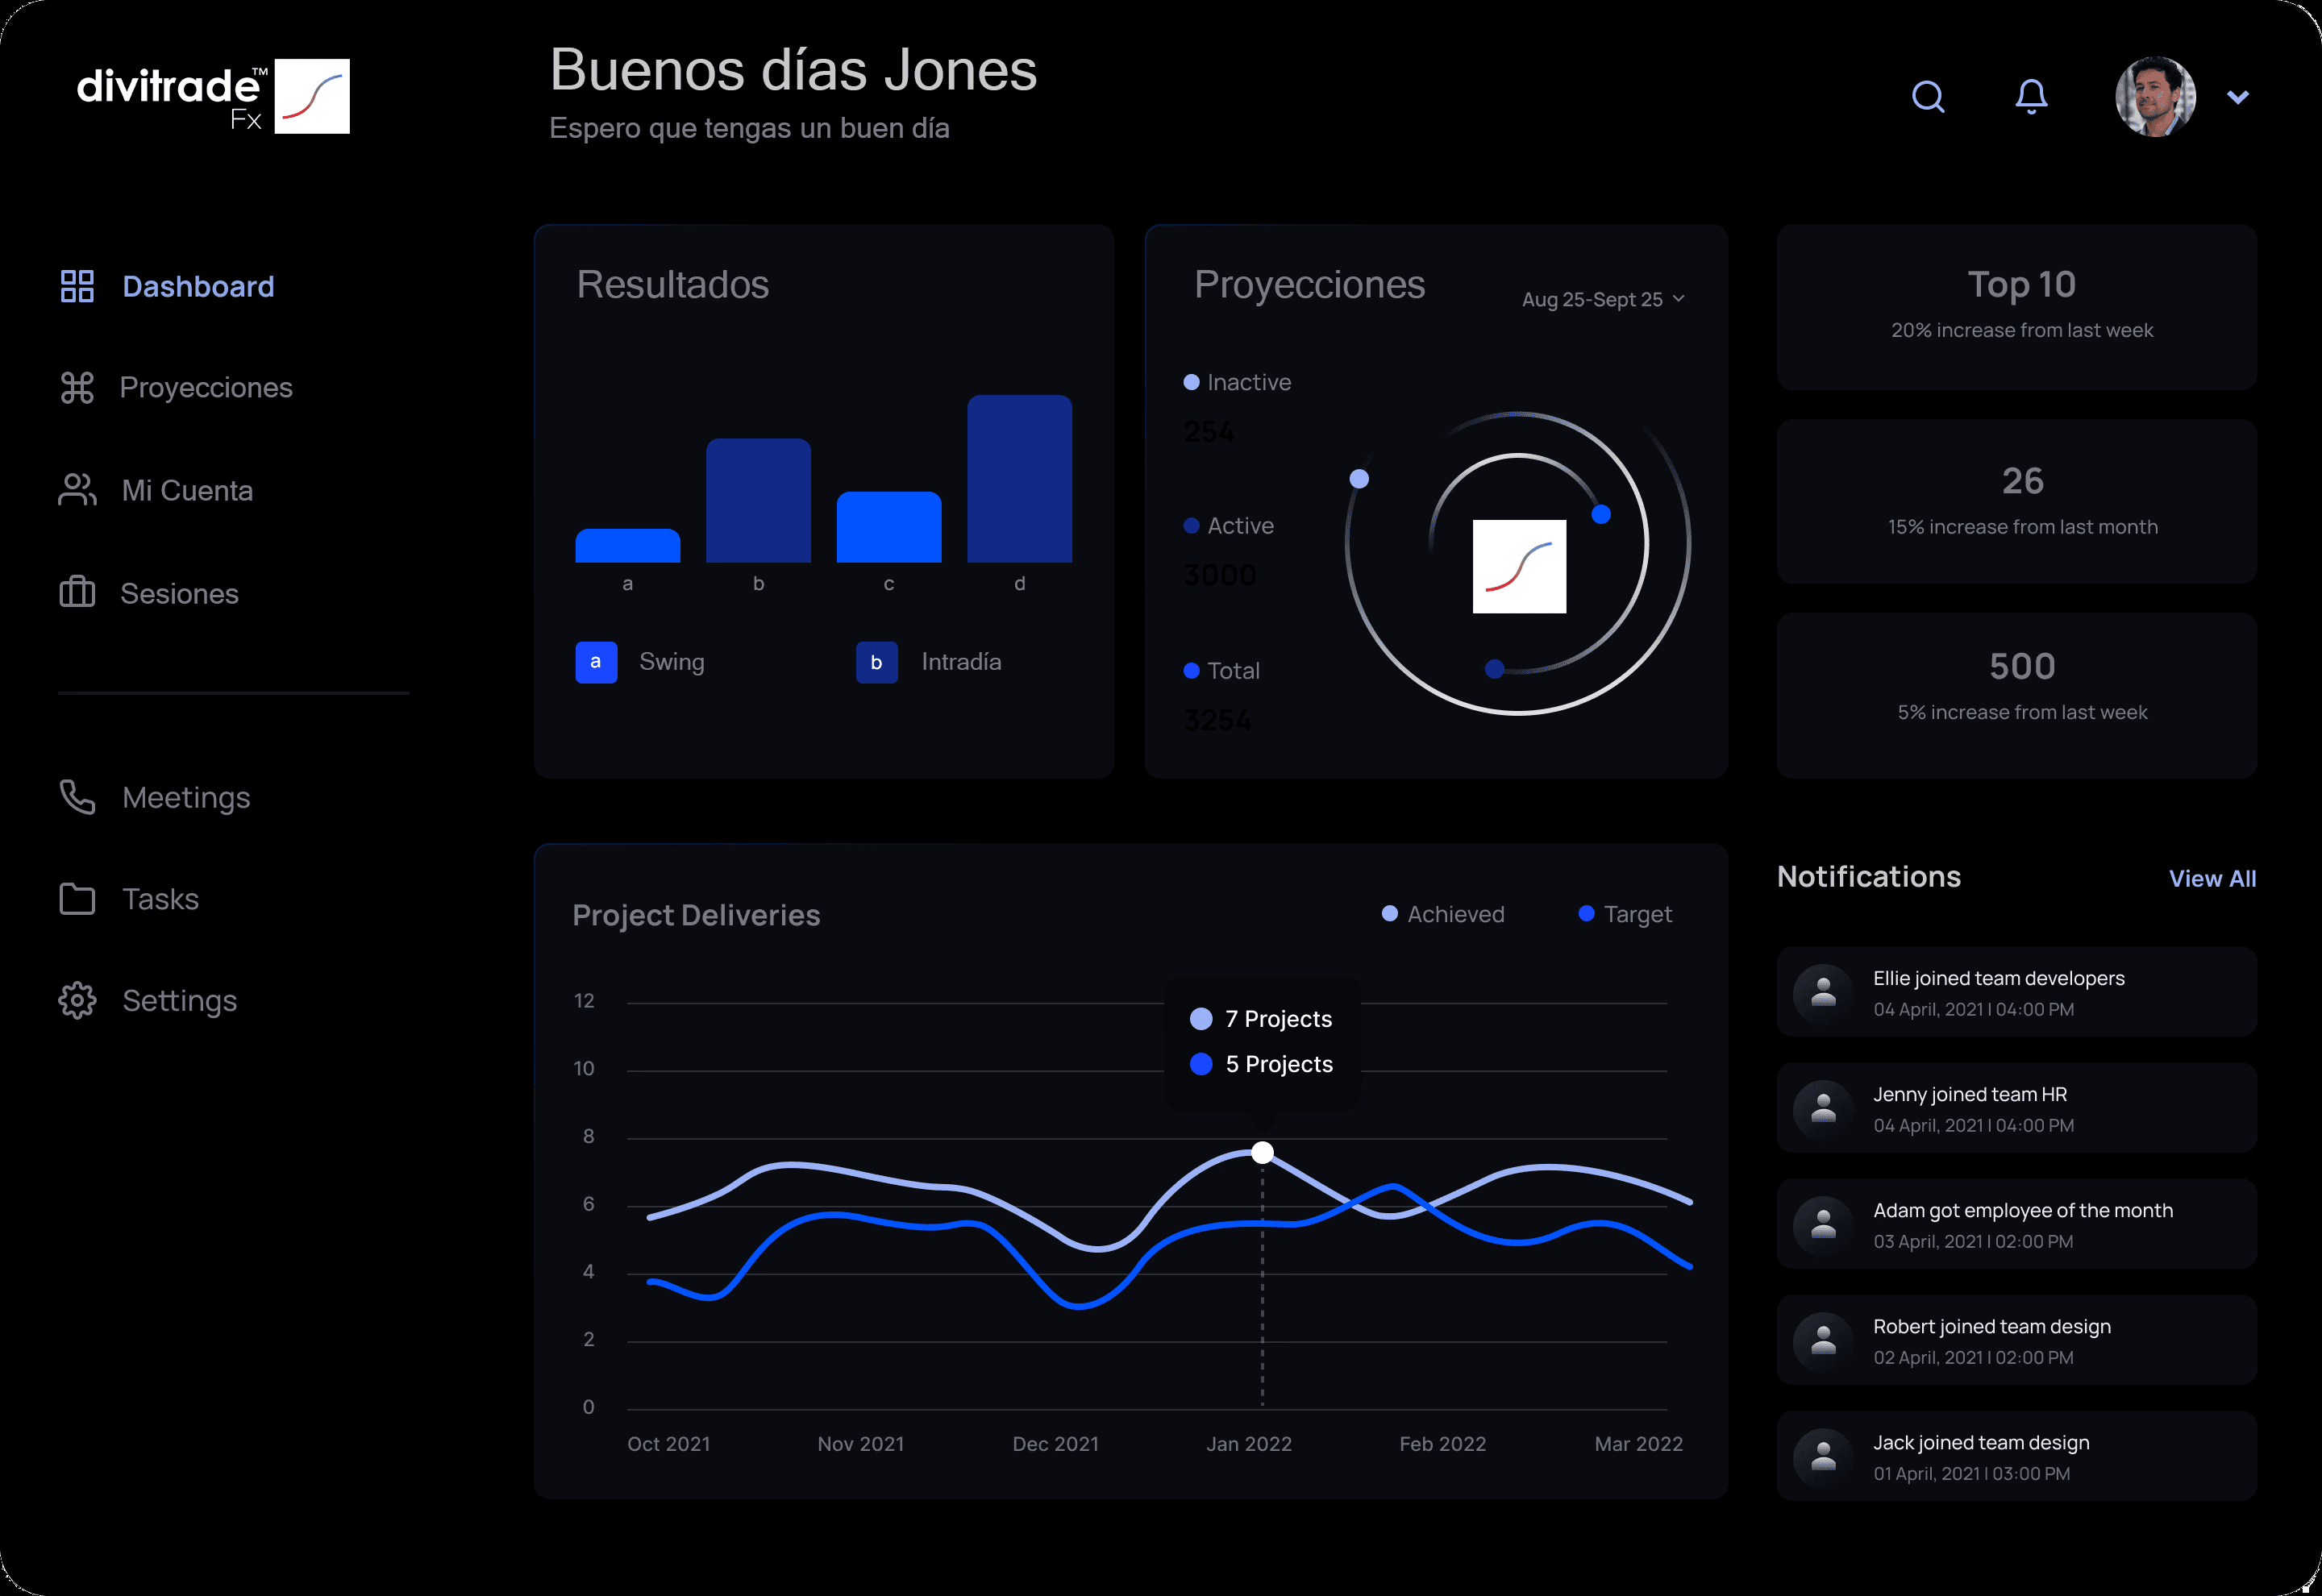Toggle the Swing legend swatch
This screenshot has width=2322, height=1596.
pyautogui.click(x=596, y=662)
